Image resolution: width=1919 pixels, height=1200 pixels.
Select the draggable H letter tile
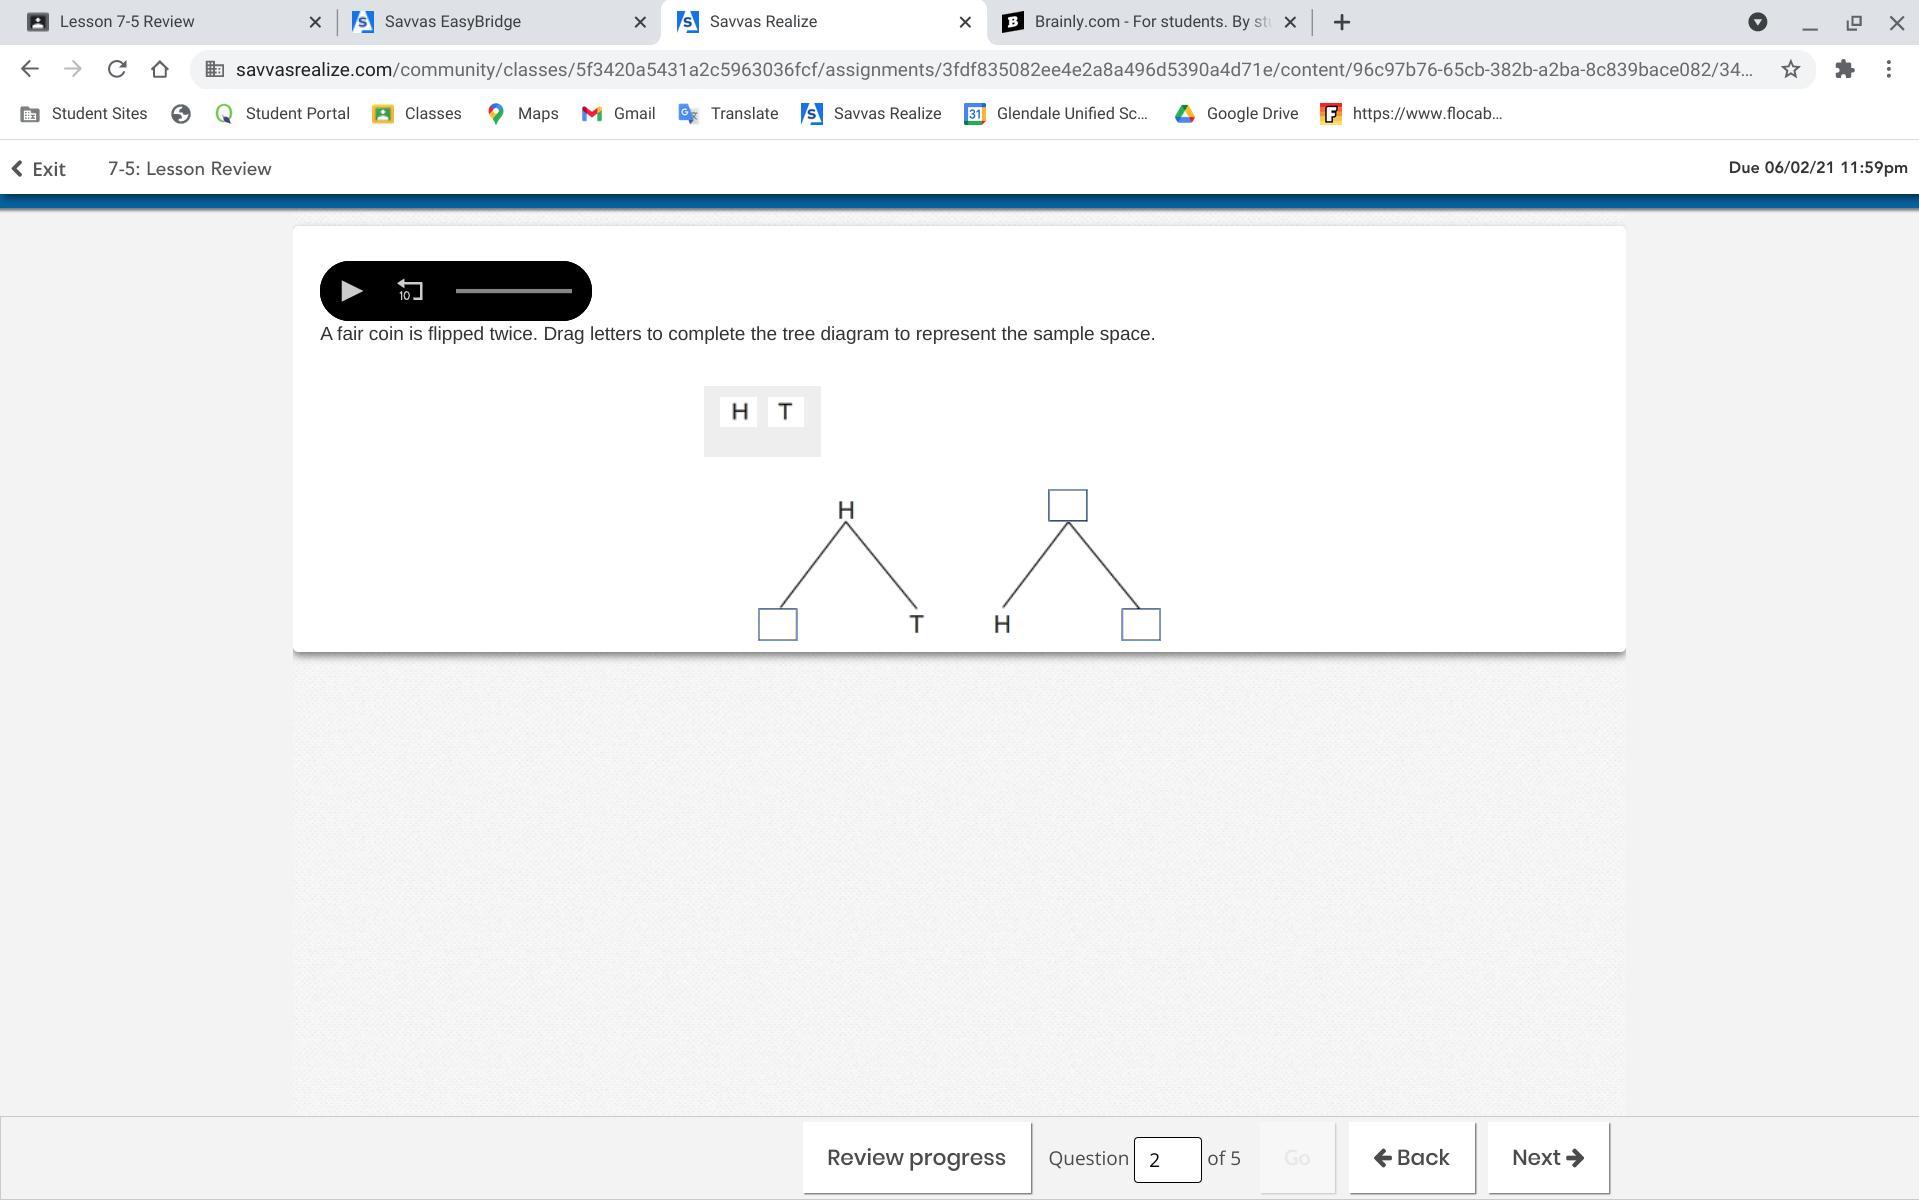tap(739, 412)
